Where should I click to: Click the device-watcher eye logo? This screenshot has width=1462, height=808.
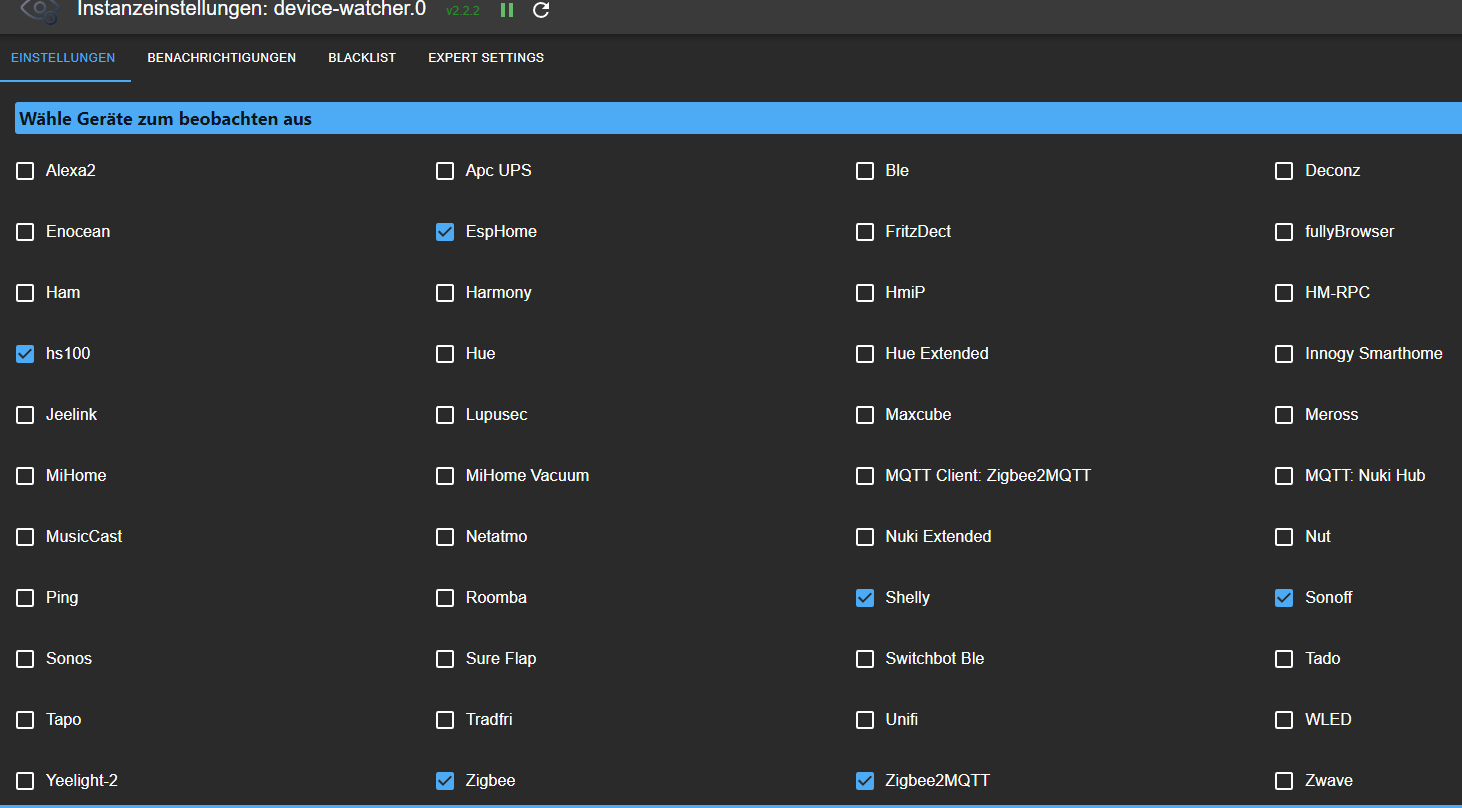38,9
